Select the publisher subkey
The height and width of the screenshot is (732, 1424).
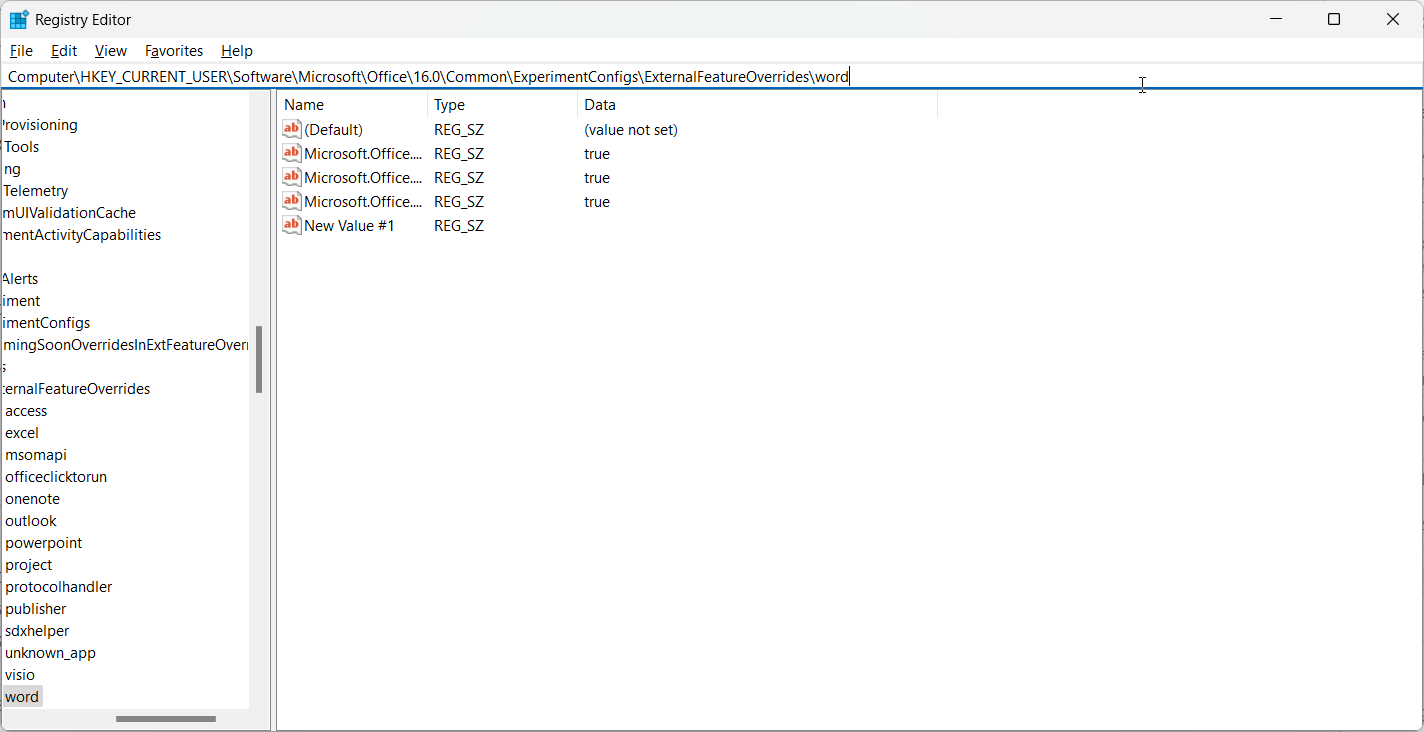point(35,608)
